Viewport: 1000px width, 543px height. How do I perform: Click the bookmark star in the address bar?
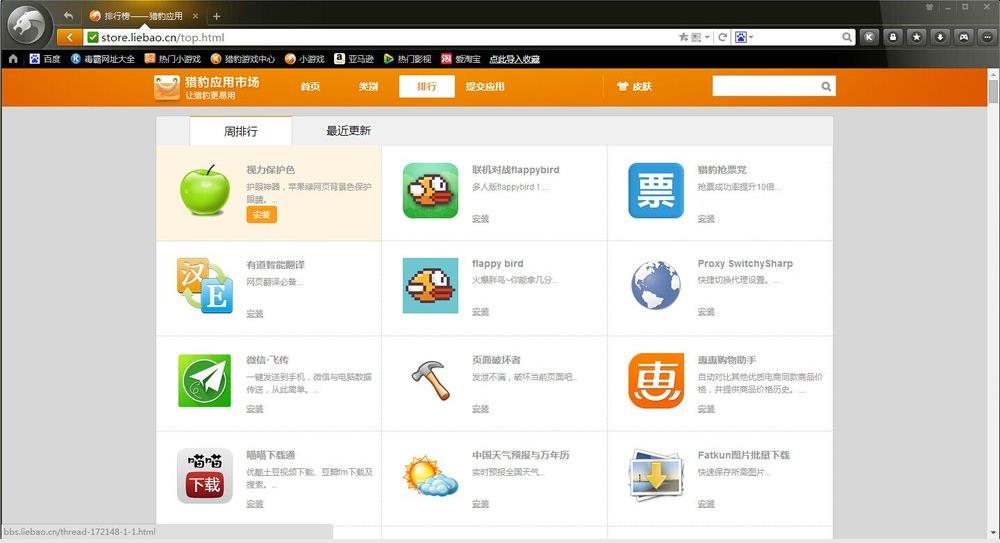pos(683,38)
